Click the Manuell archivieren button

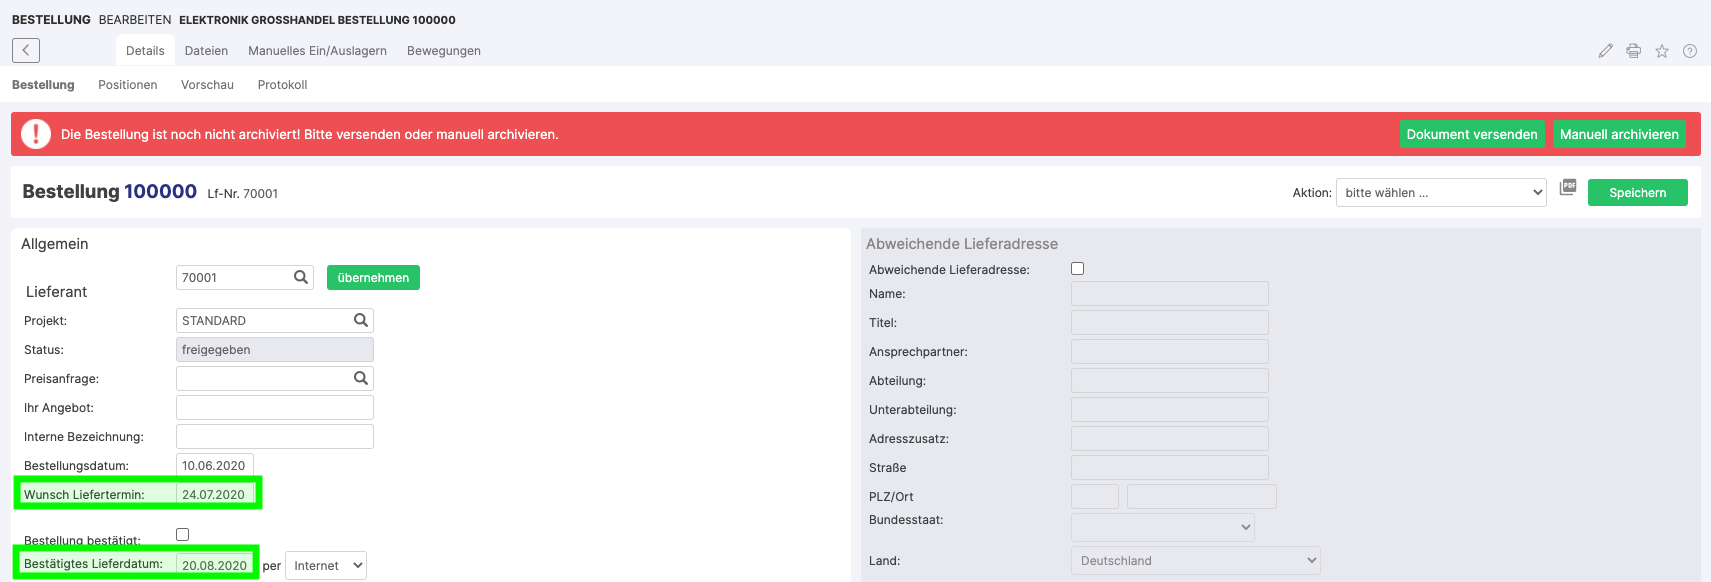(1618, 134)
